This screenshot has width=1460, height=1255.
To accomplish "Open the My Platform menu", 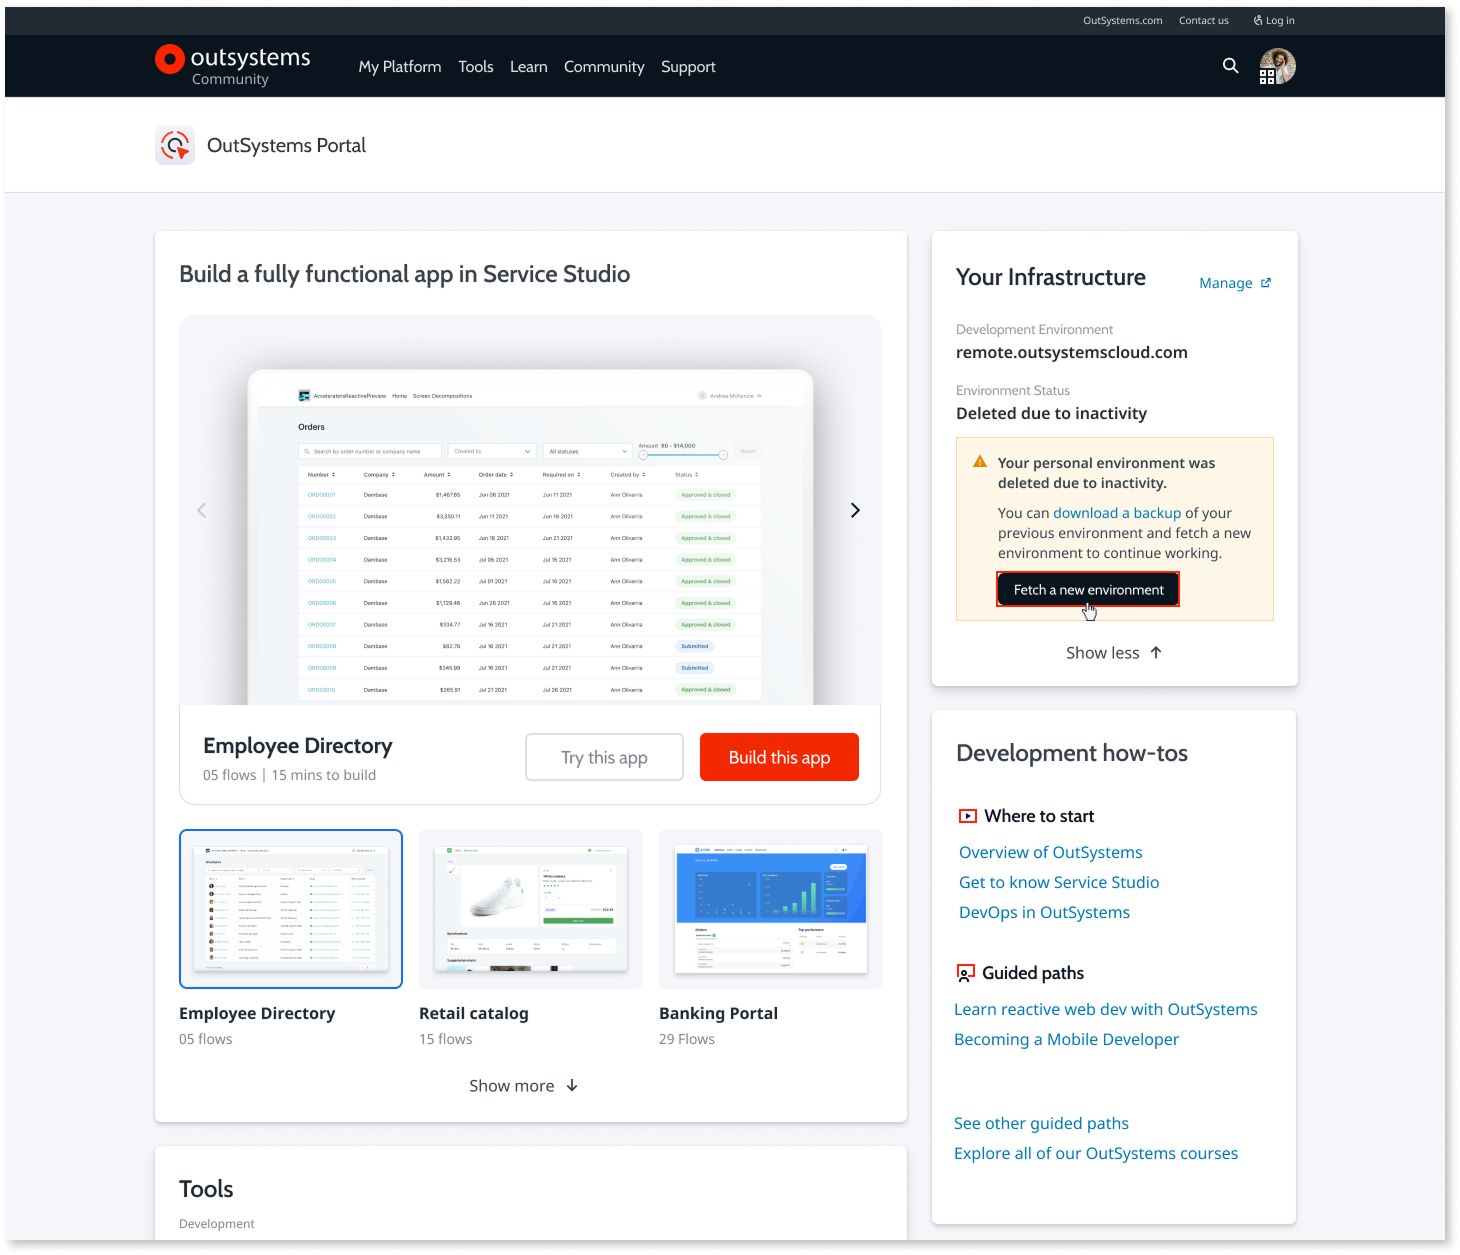I will click(400, 67).
